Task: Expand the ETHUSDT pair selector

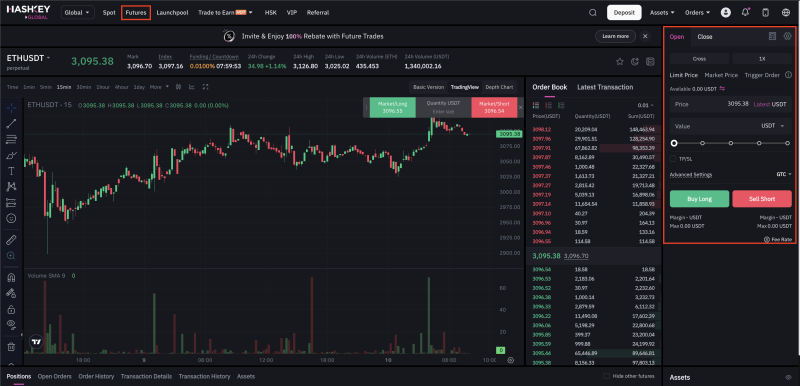Action: pyautogui.click(x=29, y=58)
